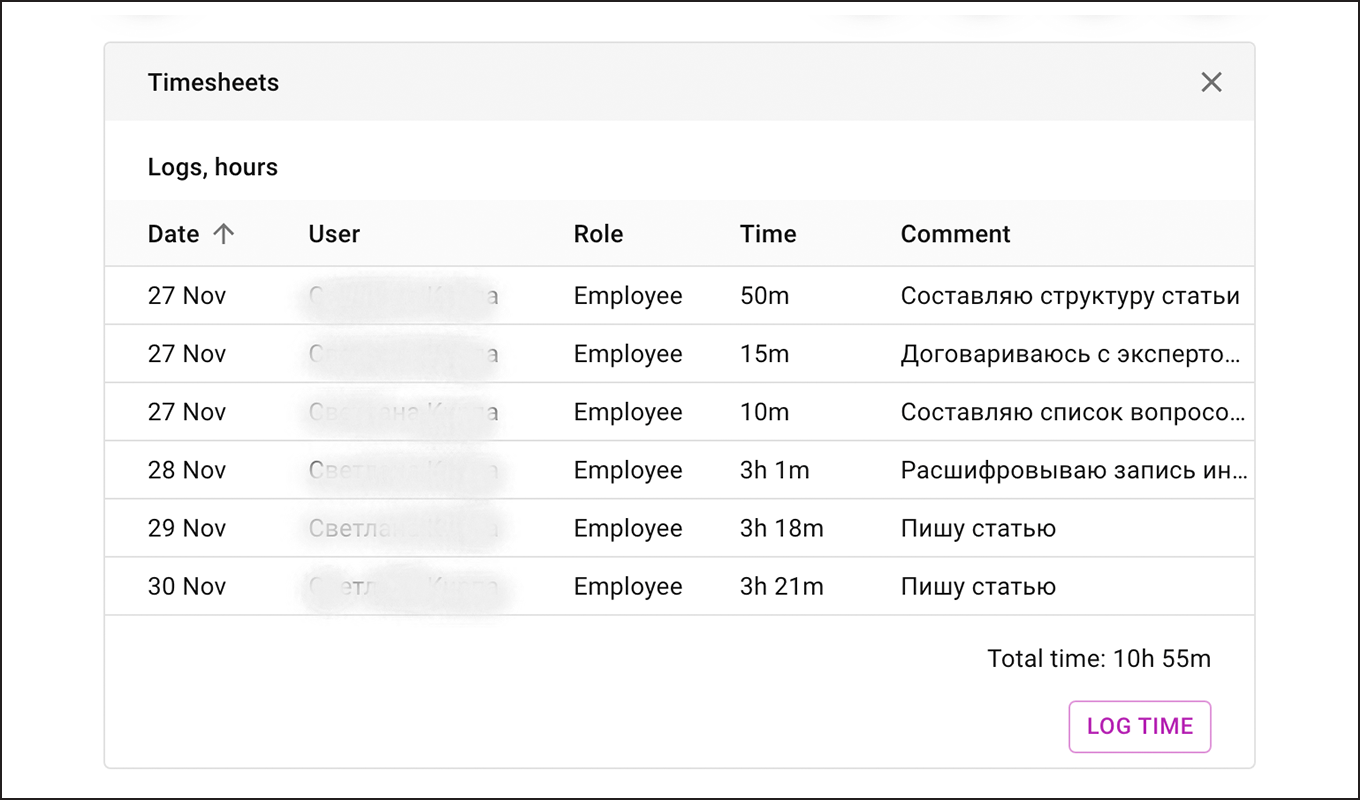
Task: Select 'Пишу статью' comment on 29 Nov
Action: [x=978, y=528]
